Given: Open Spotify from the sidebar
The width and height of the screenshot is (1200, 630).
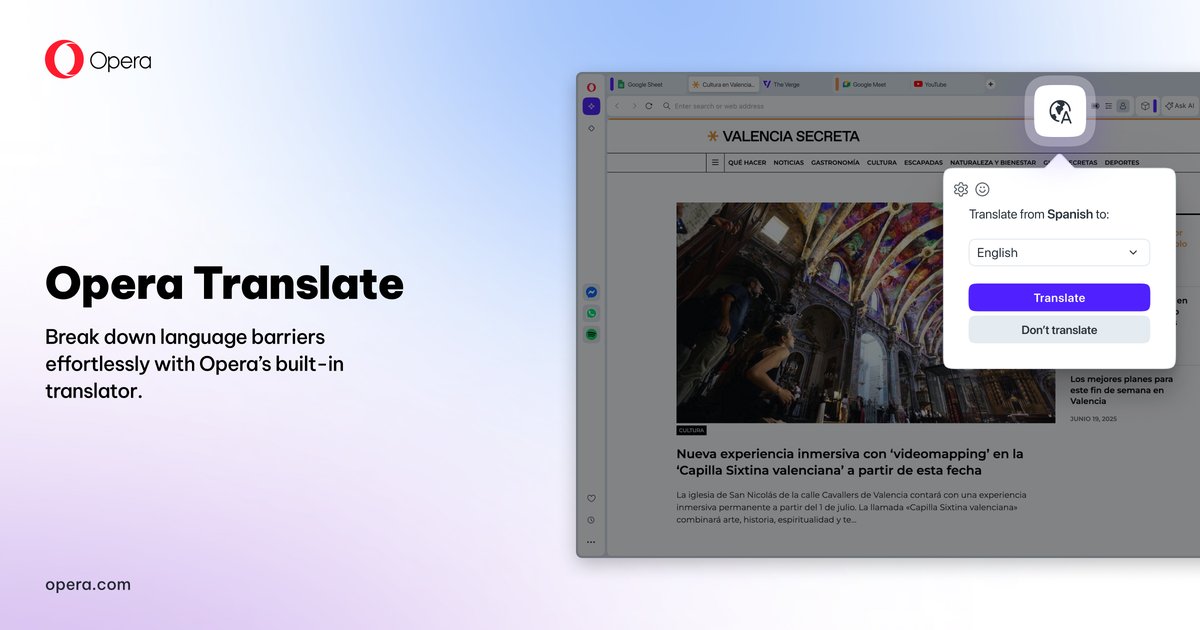Looking at the screenshot, I should 592,335.
